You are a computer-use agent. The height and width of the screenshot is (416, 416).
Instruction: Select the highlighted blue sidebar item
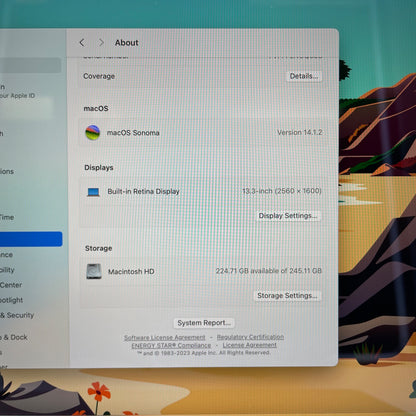pyautogui.click(x=31, y=239)
